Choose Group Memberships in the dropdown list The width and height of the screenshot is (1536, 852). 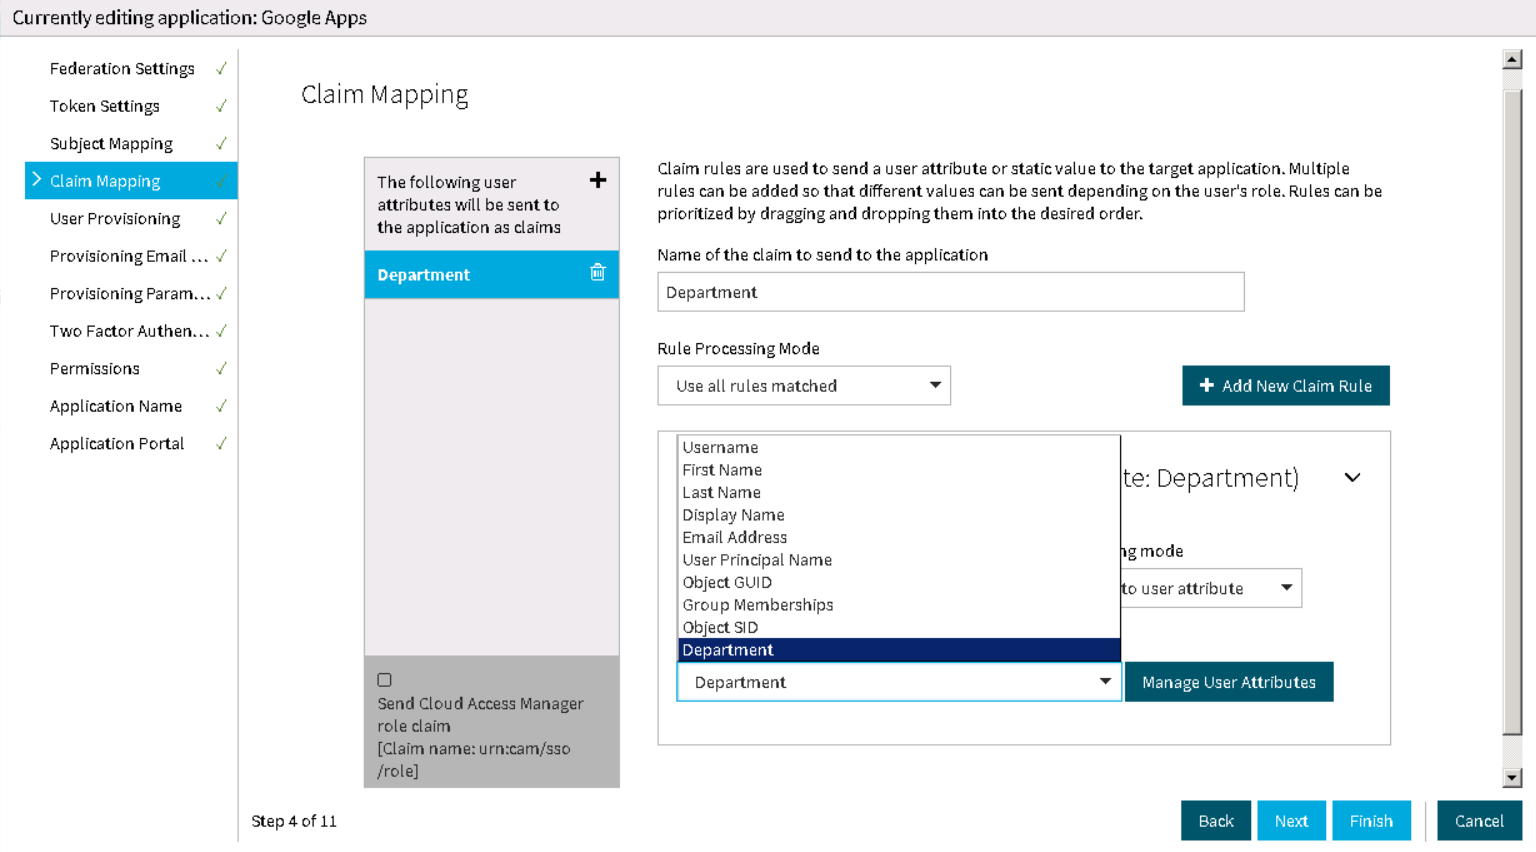pos(757,605)
